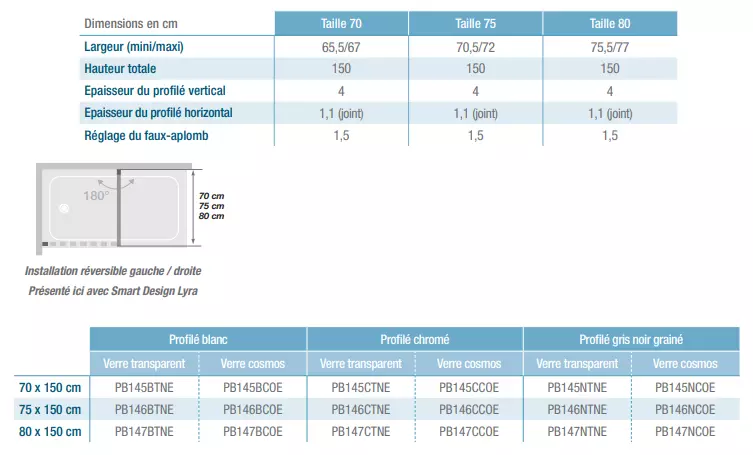Click the shower tray installation diagram

click(x=116, y=205)
